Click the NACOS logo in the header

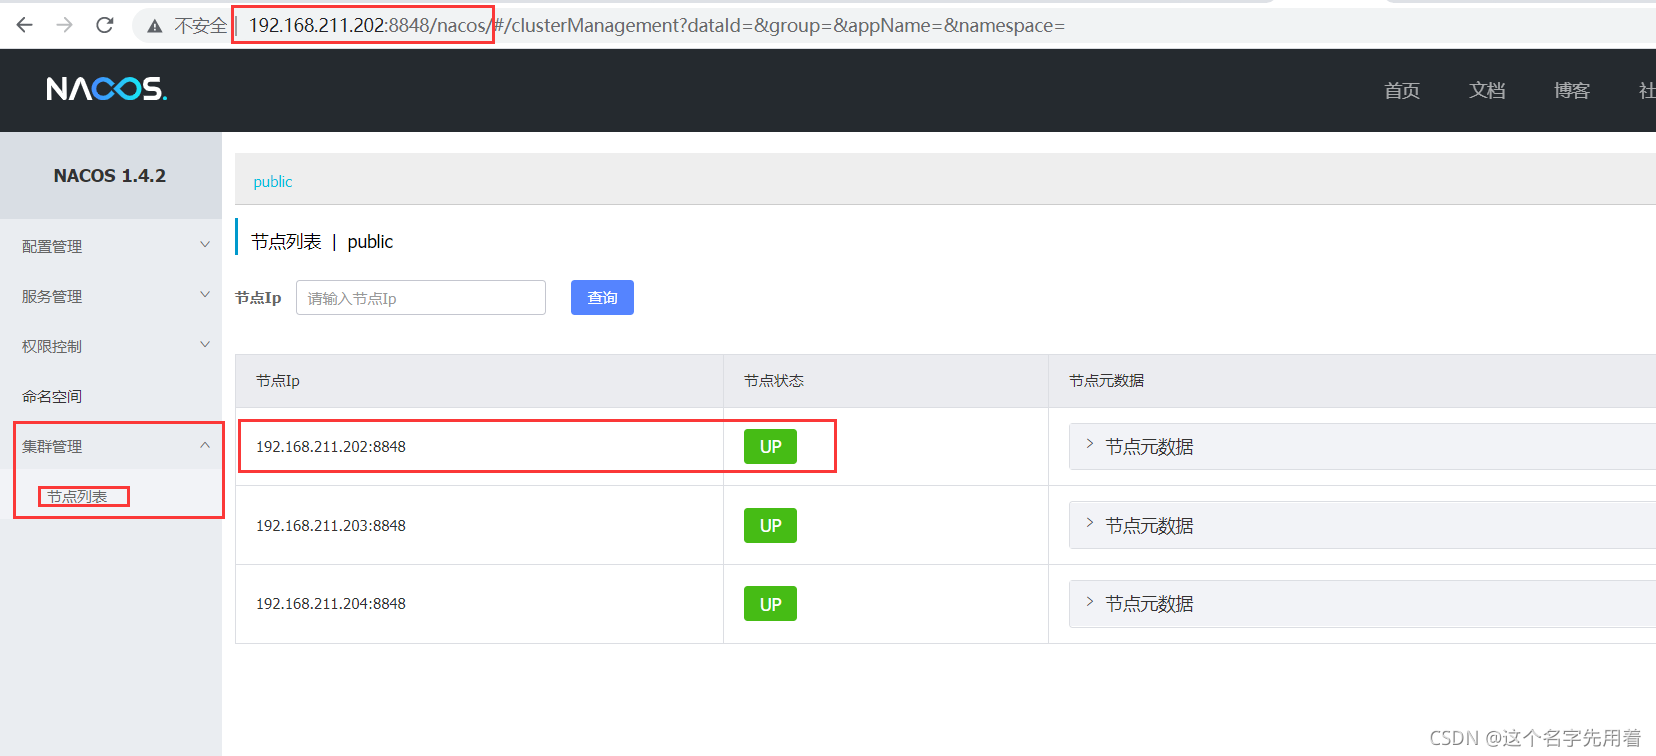pyautogui.click(x=107, y=89)
